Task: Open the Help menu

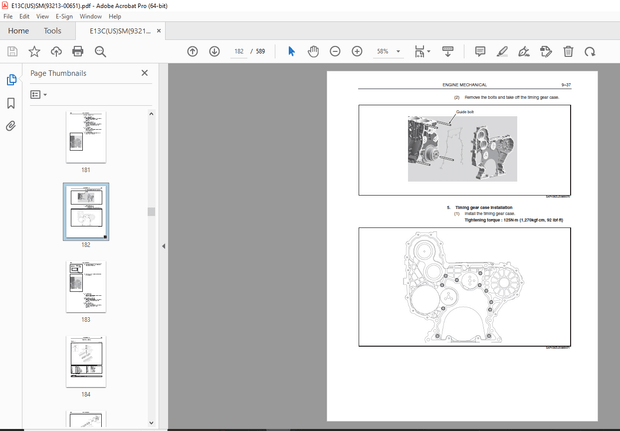Action: click(x=115, y=17)
